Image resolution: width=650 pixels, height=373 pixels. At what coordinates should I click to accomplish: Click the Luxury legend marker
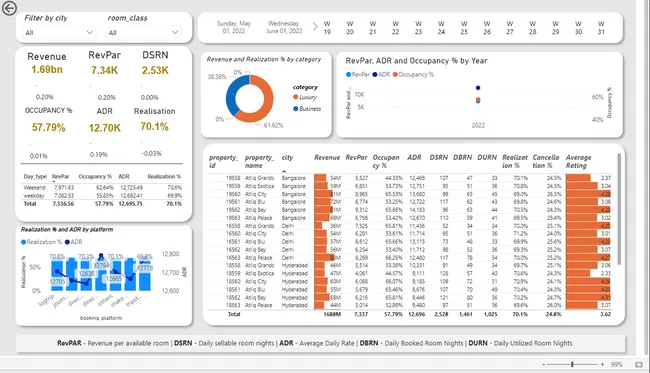point(296,97)
